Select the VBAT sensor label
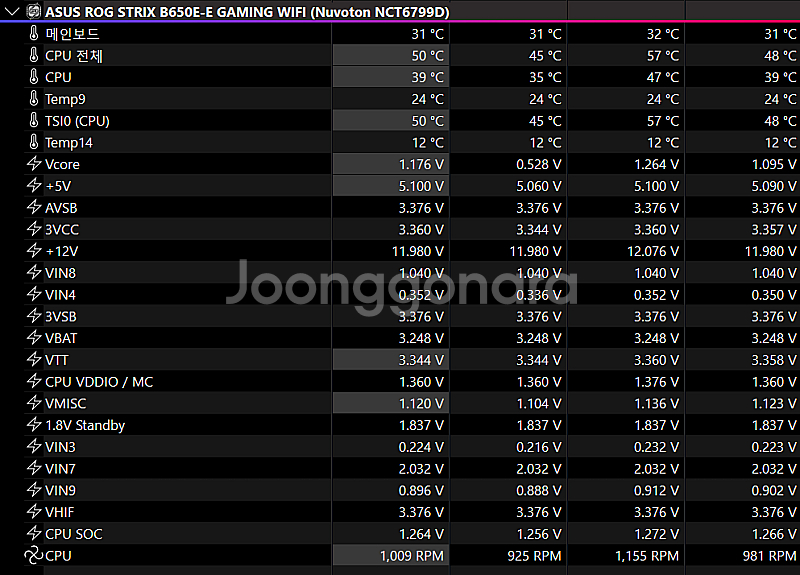 (61, 338)
